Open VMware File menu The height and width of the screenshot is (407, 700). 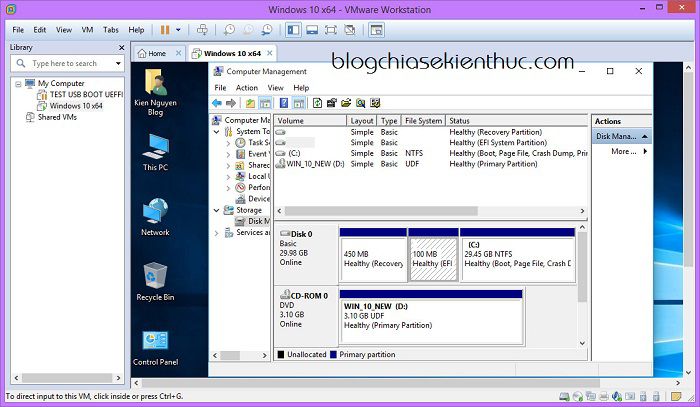(x=18, y=30)
